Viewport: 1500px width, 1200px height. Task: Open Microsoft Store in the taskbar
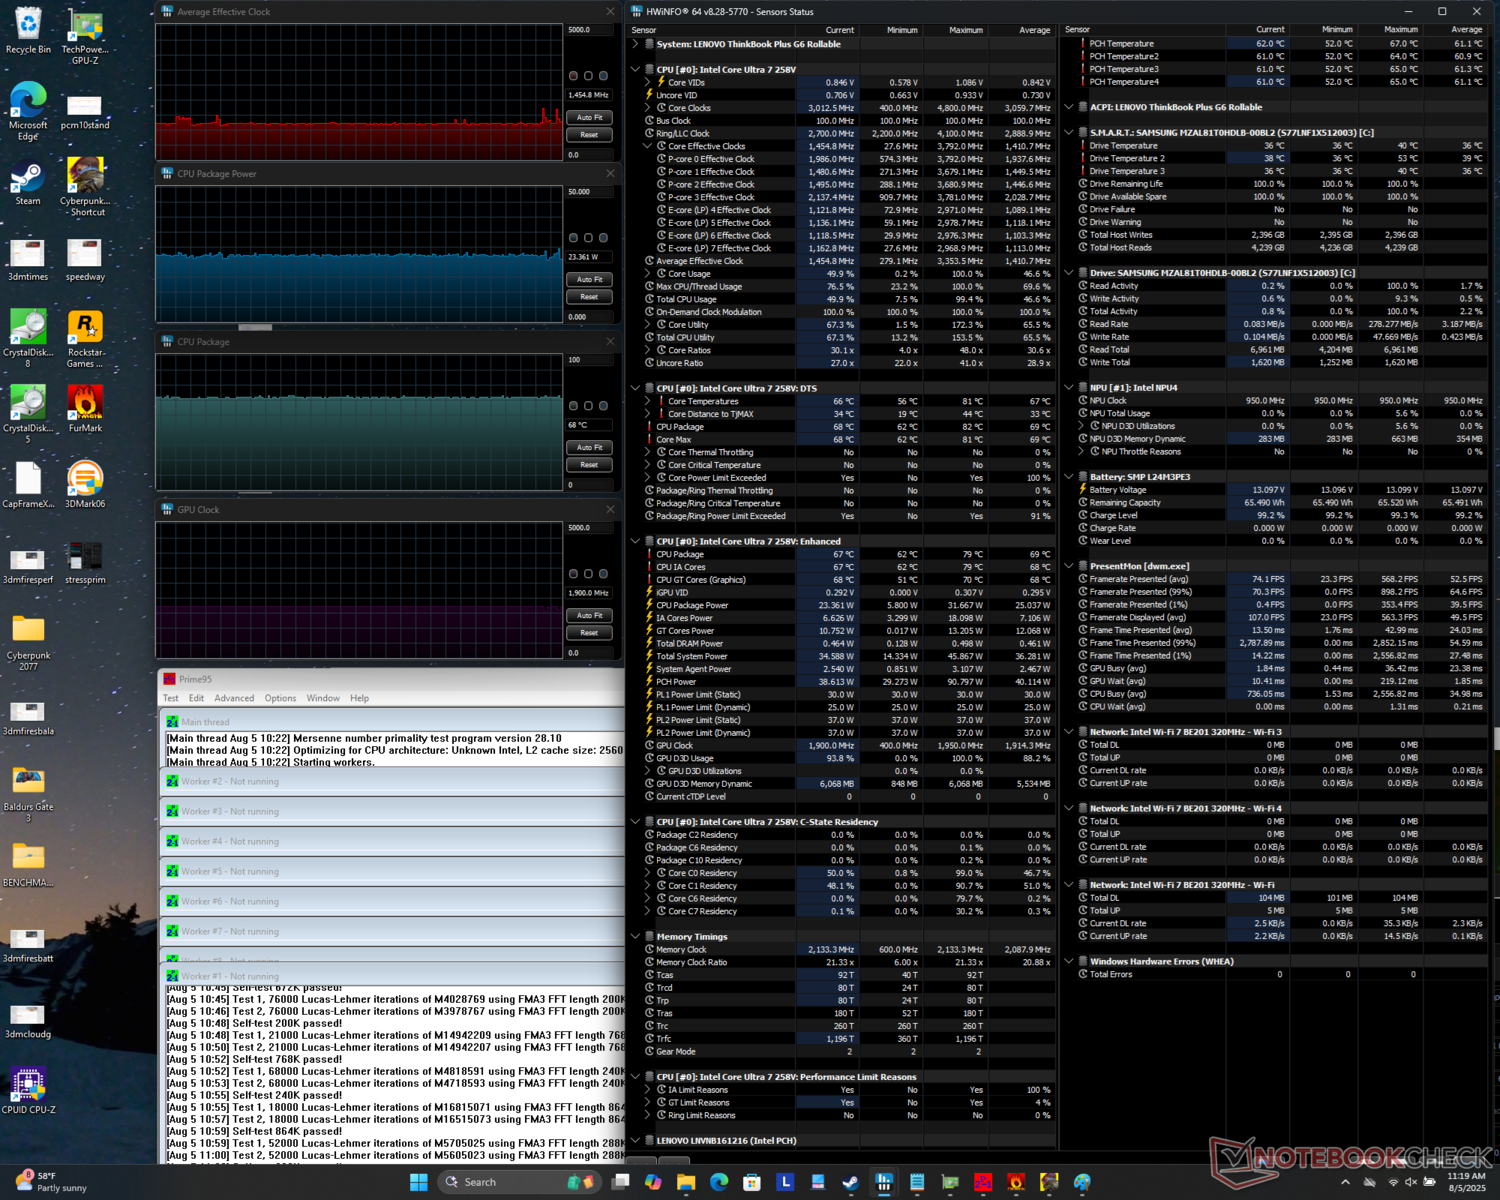752,1182
